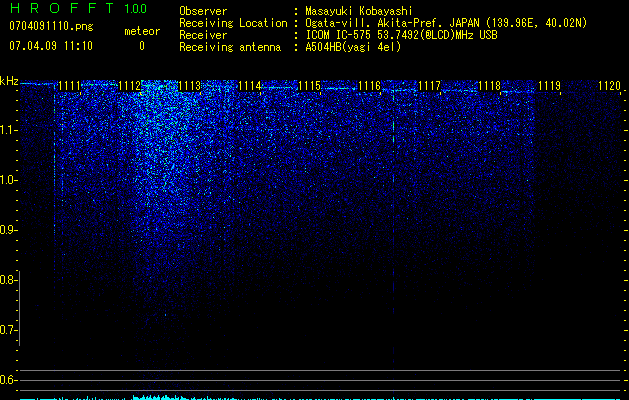Click the 1113 time marker
Viewport: 629px width, 400px height.
tap(189, 86)
